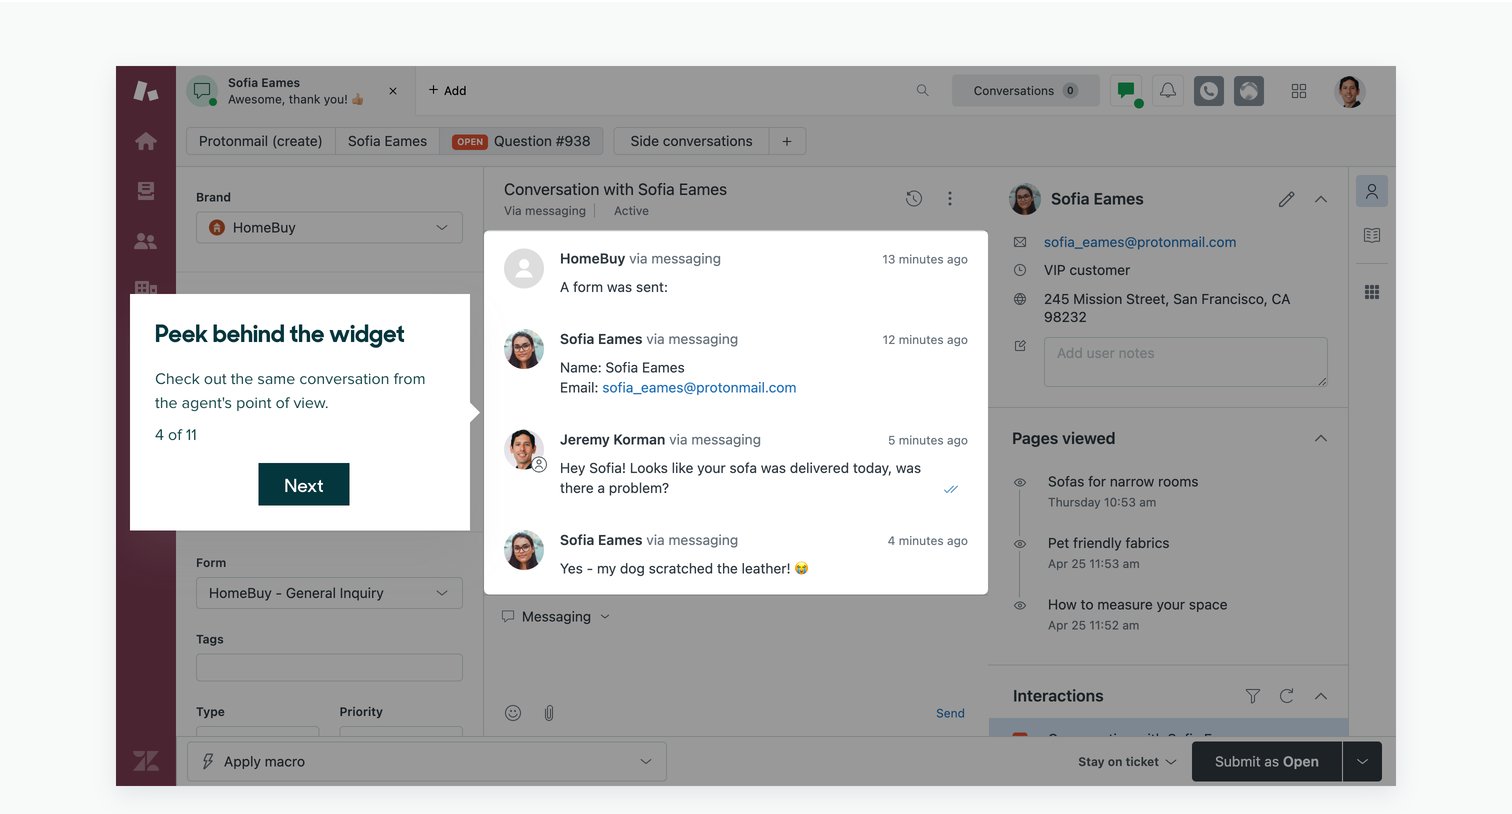Click Submit as Open button
1512x814 pixels.
(x=1266, y=762)
